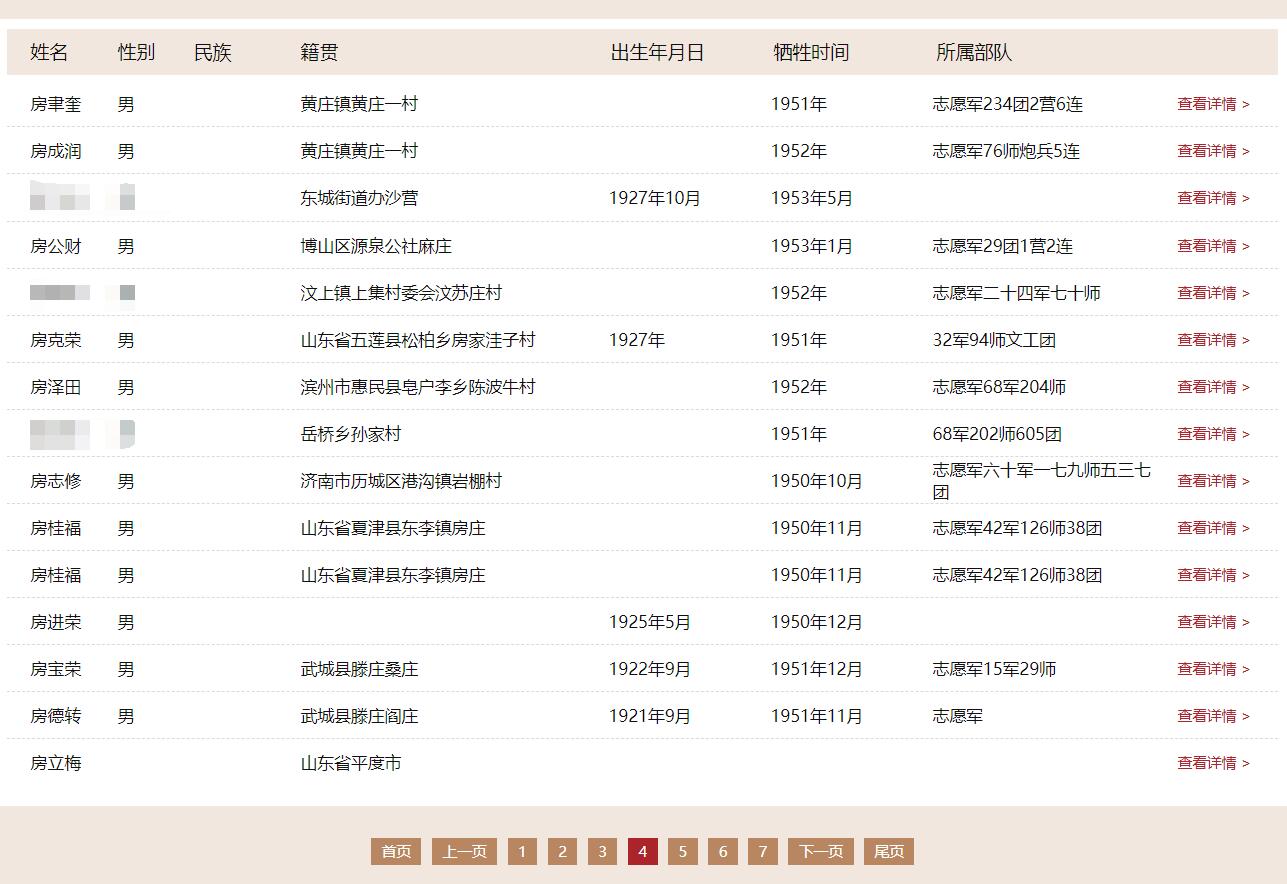Viewport: 1287px width, 884px height.
Task: Select the 出生年月日 column header
Action: point(657,52)
